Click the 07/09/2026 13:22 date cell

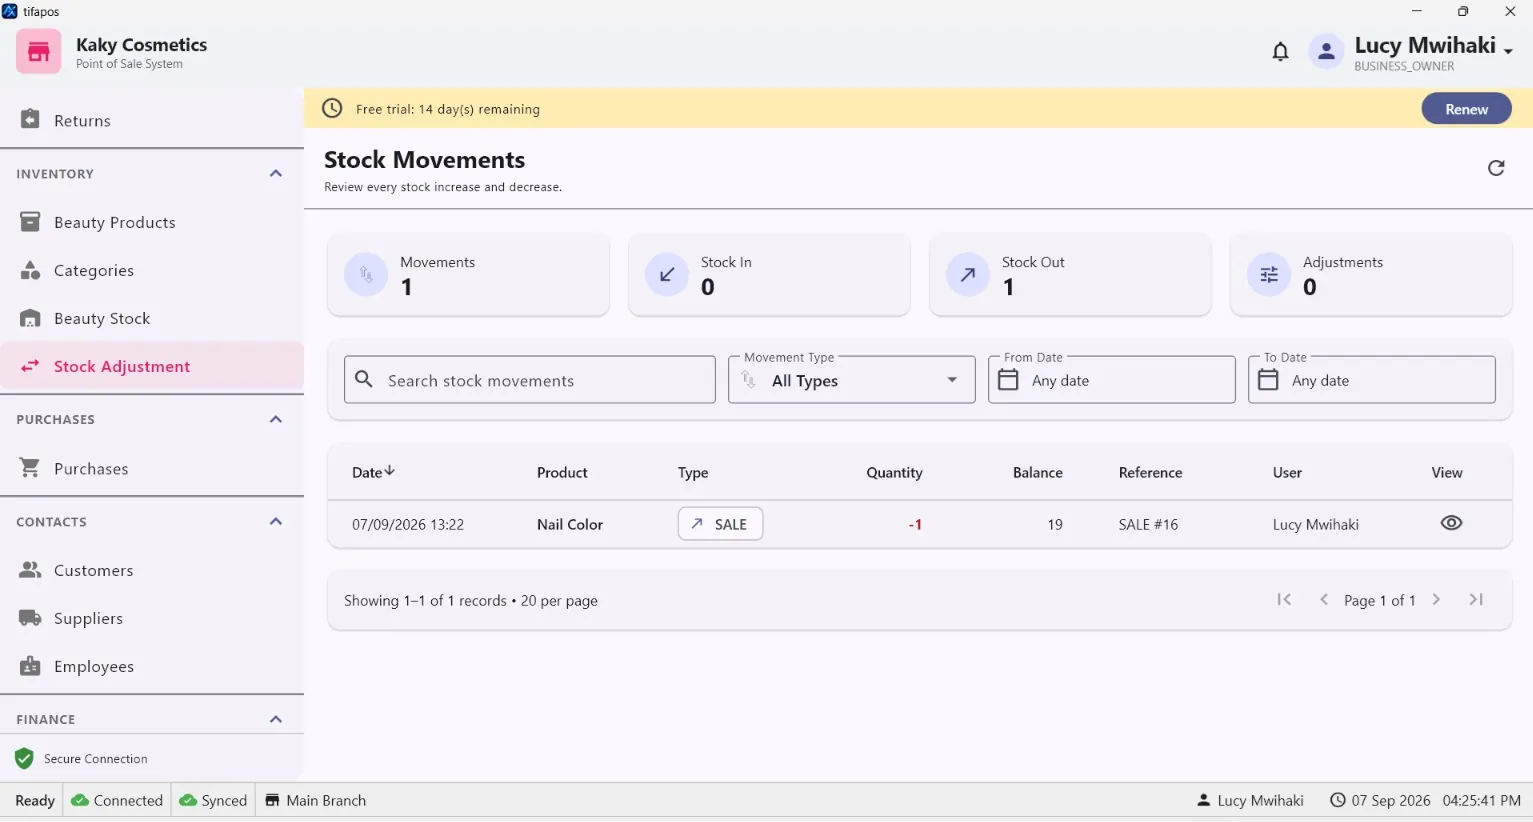coord(408,524)
